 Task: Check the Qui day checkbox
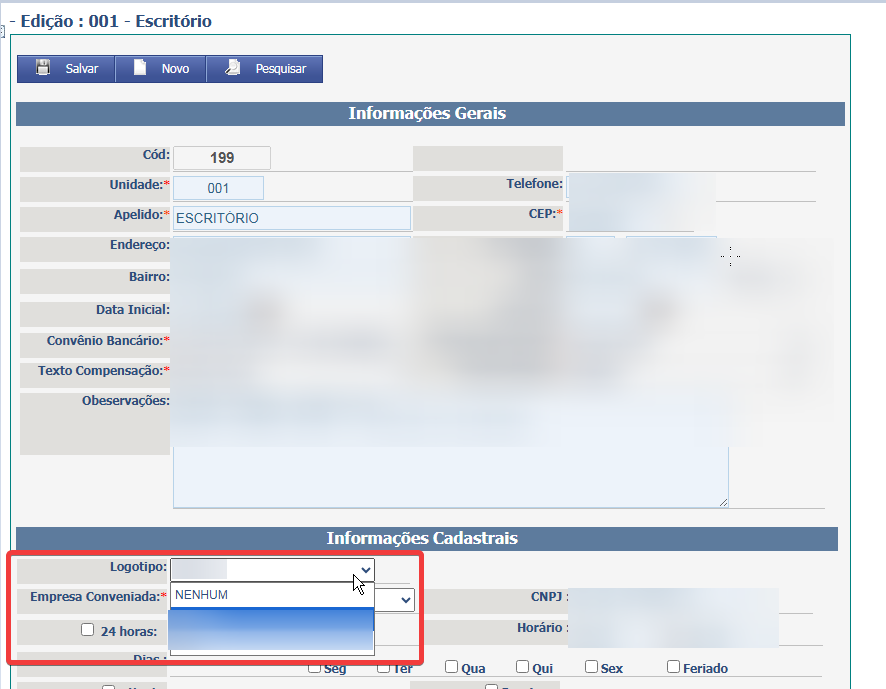tap(522, 667)
